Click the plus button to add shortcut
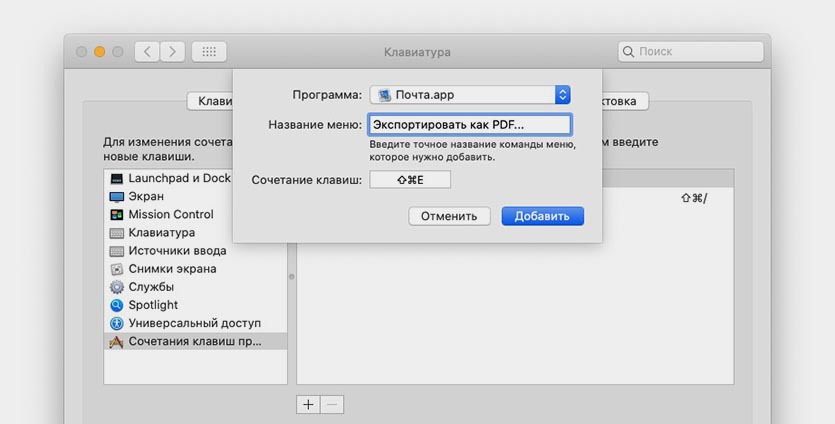Screen dimensions: 835x424 coord(308,404)
